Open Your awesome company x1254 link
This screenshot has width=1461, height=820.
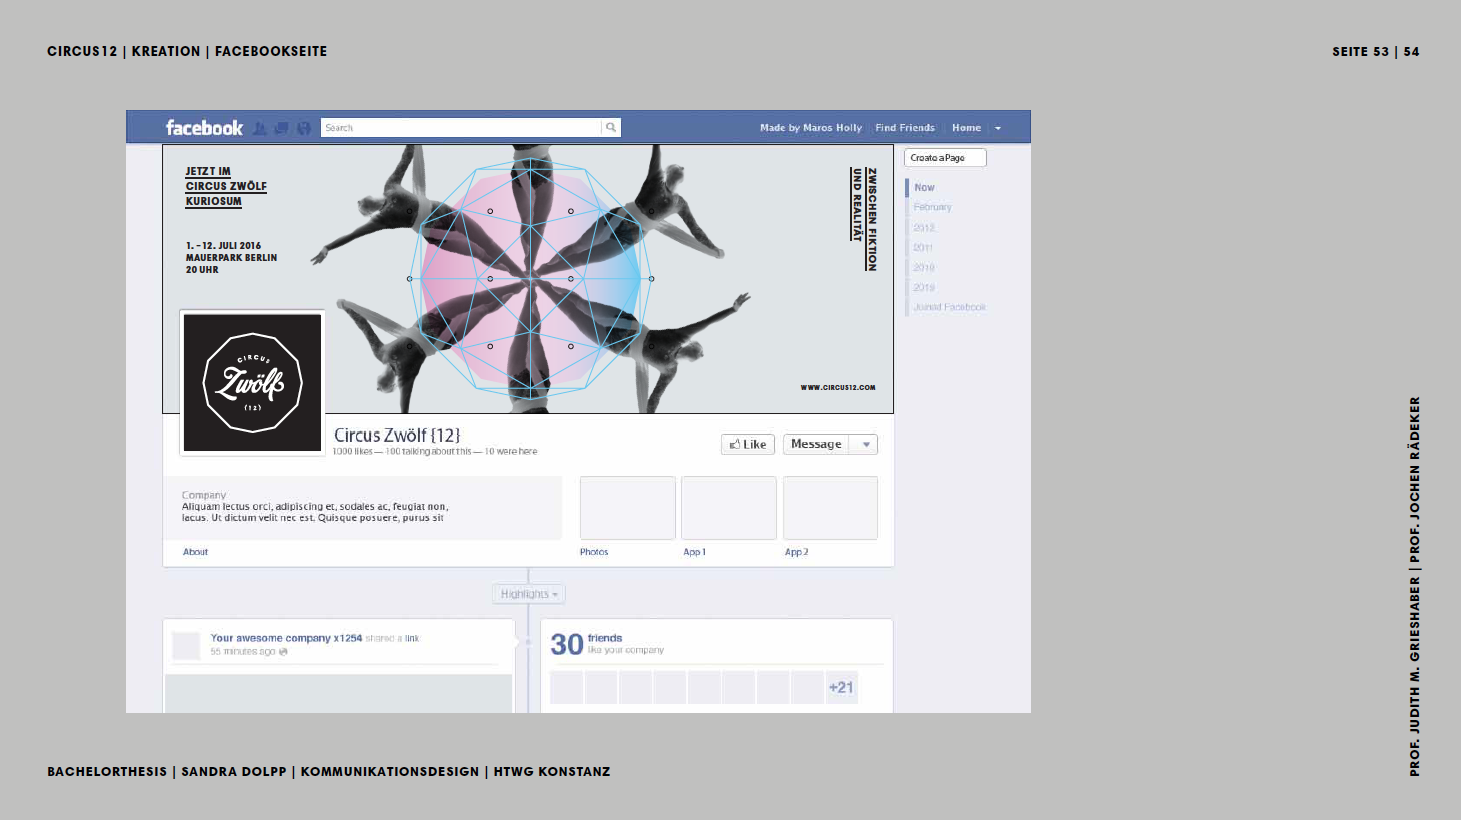pyautogui.click(x=286, y=638)
